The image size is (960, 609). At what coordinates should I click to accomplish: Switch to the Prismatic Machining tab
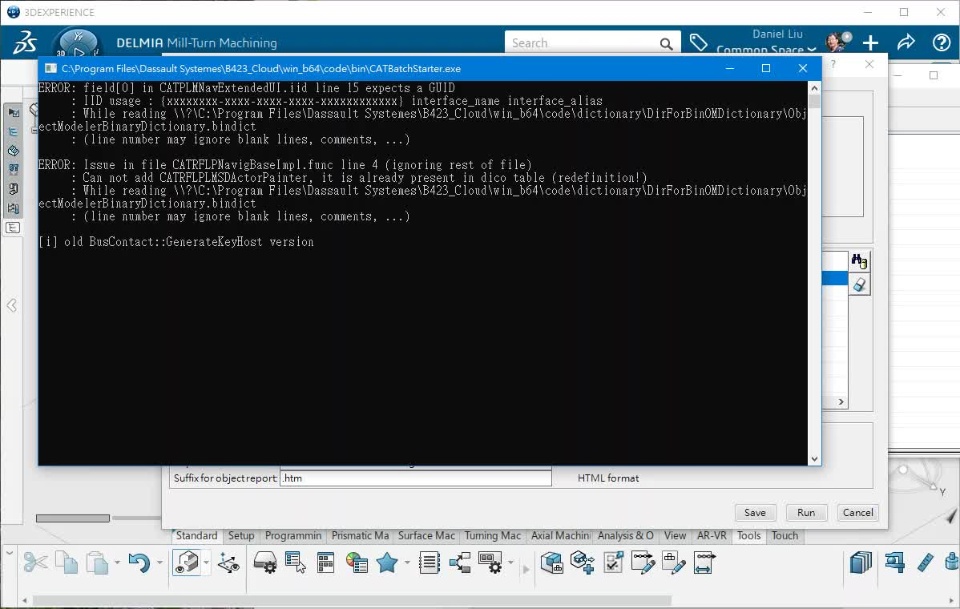(360, 536)
